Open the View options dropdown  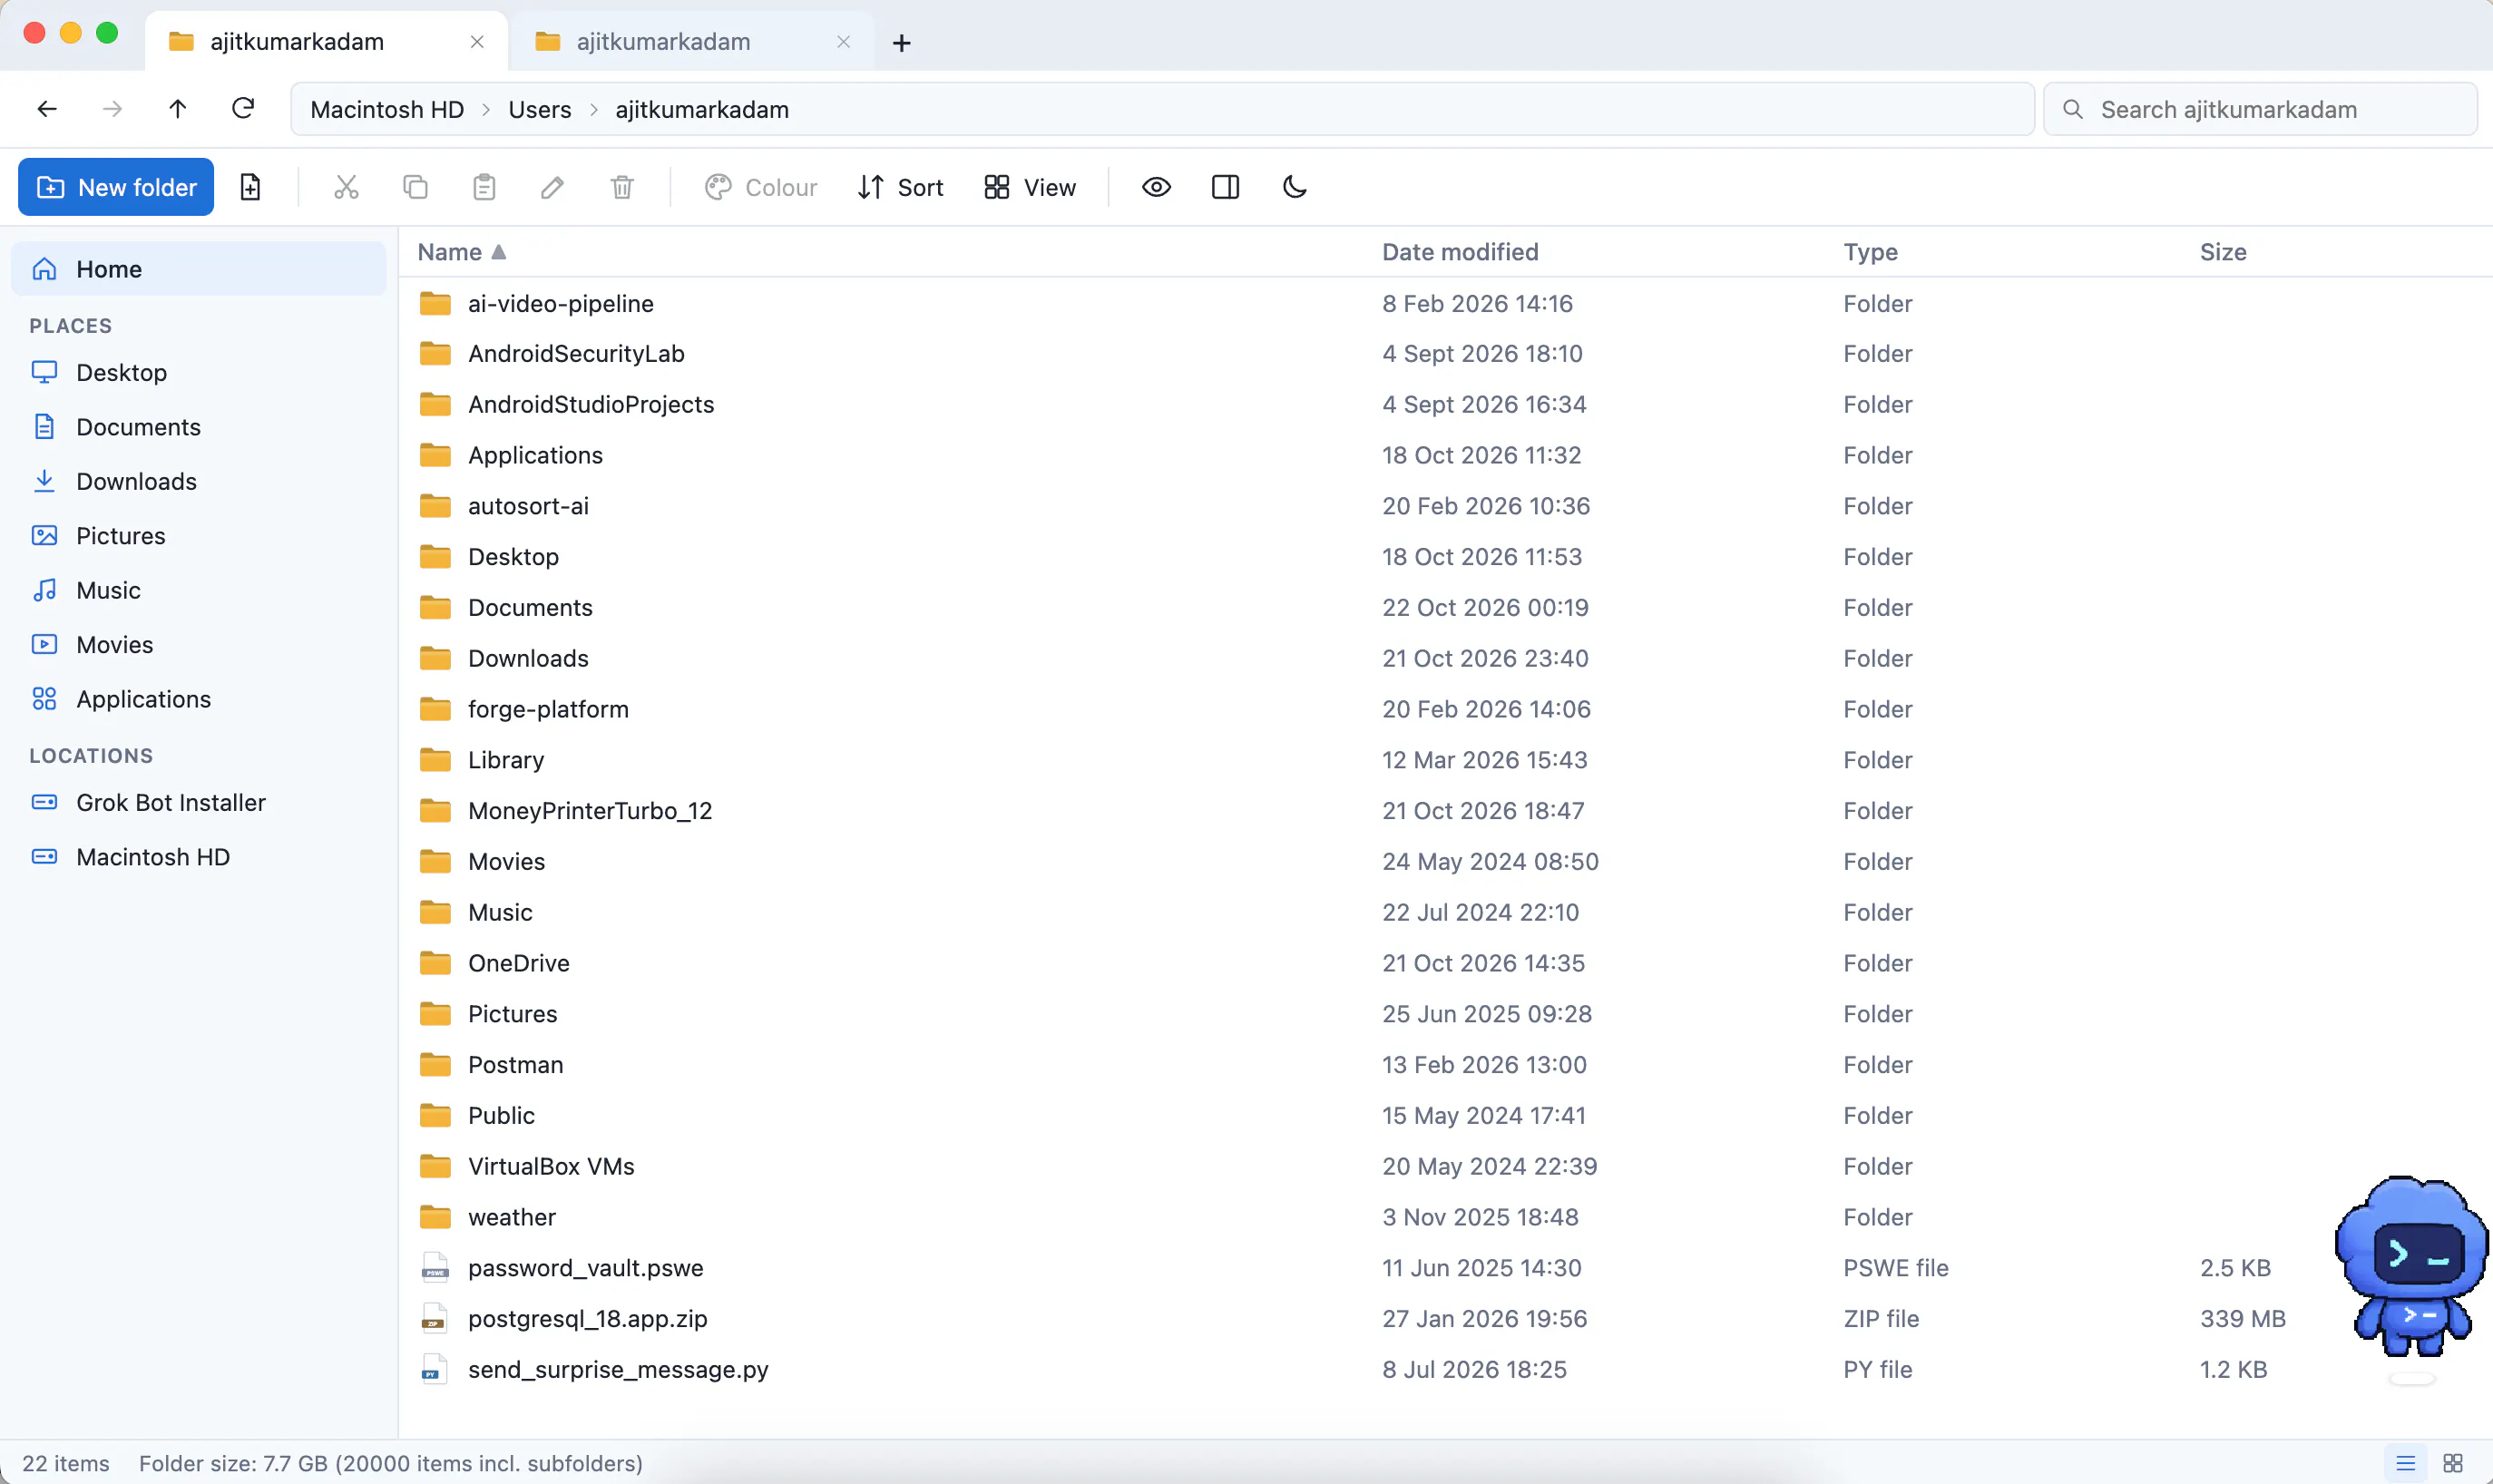1030,187
